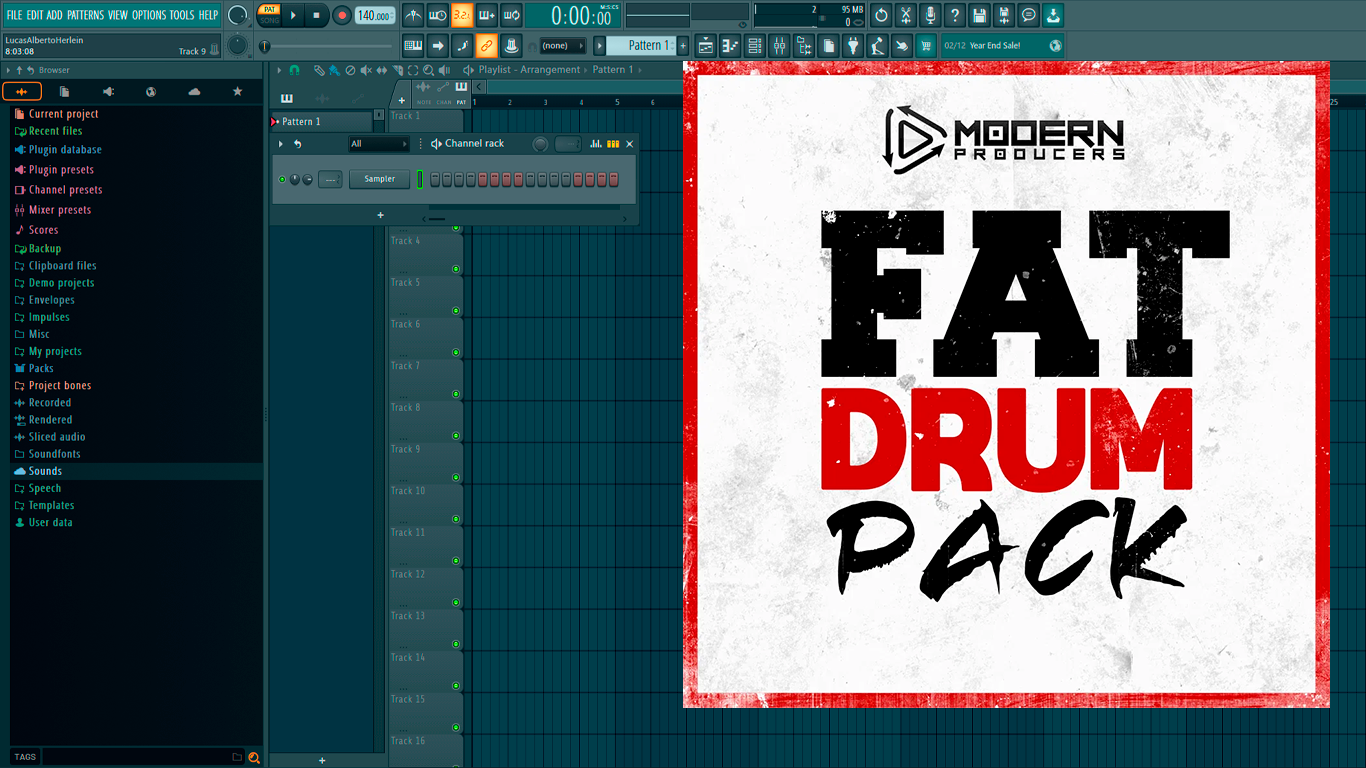
Task: Select Pattern 1 in the picker
Action: click(x=321, y=121)
